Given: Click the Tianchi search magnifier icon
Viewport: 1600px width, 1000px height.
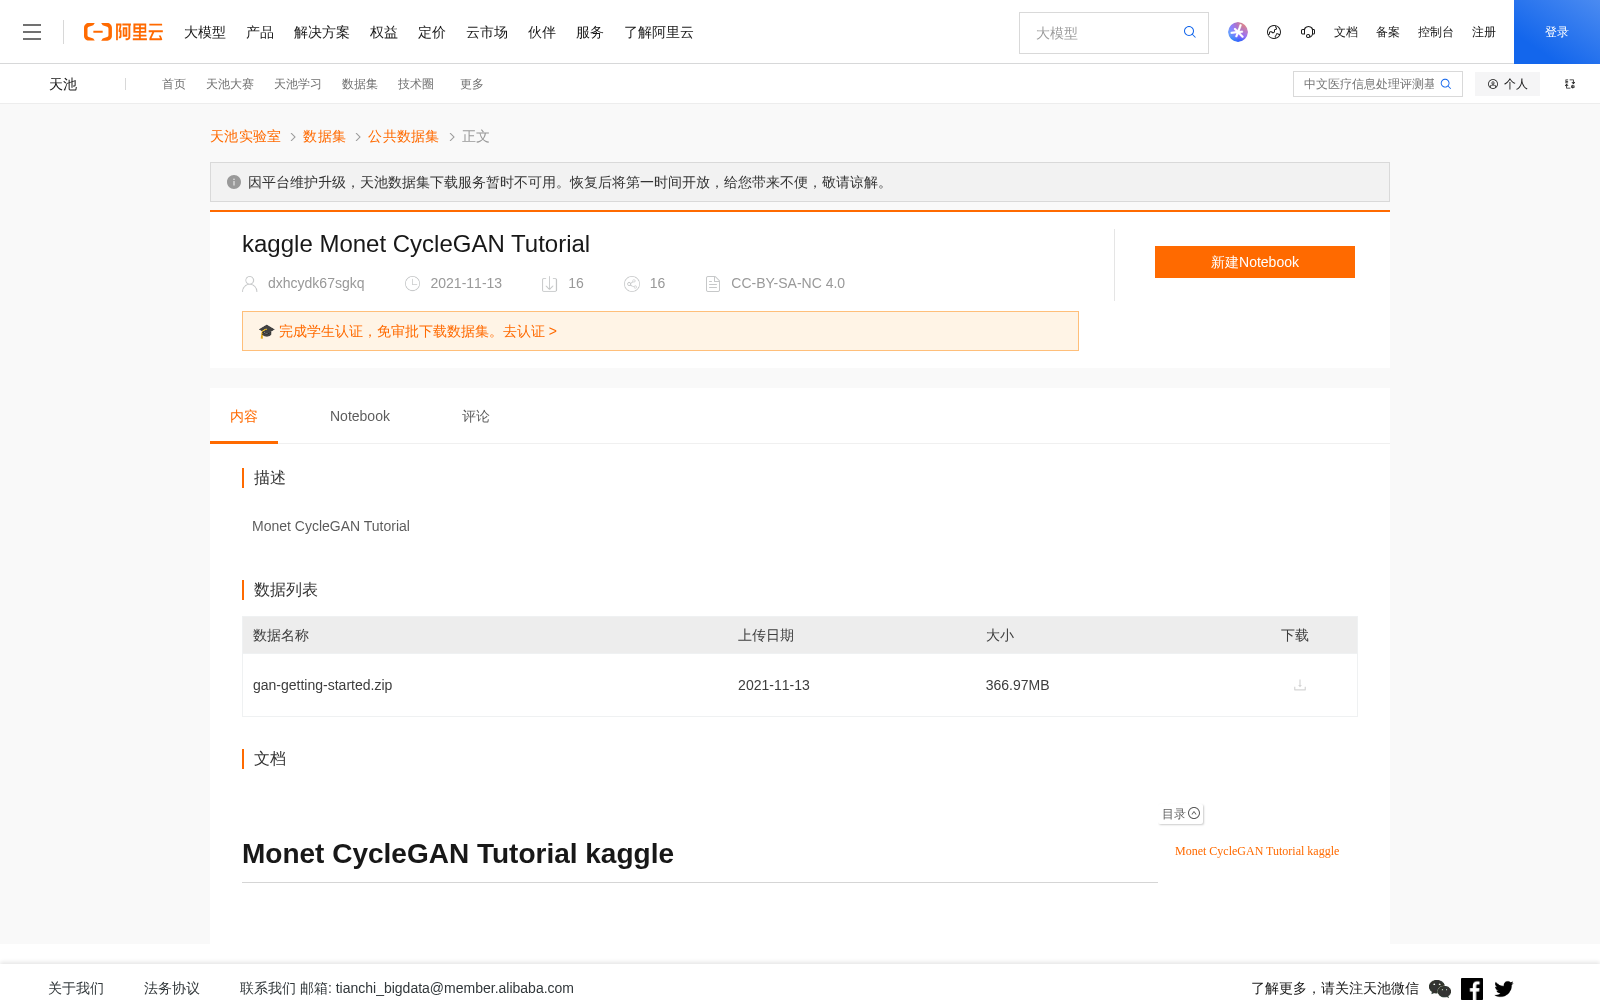Looking at the screenshot, I should point(1446,84).
